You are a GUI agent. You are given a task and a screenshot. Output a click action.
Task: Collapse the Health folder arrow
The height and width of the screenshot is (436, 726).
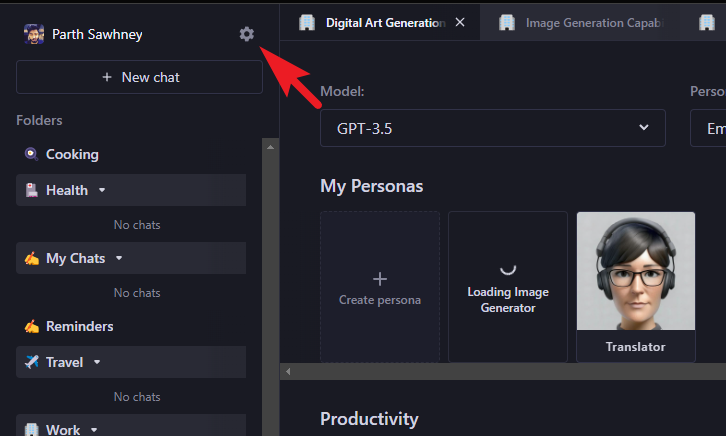tap(101, 190)
